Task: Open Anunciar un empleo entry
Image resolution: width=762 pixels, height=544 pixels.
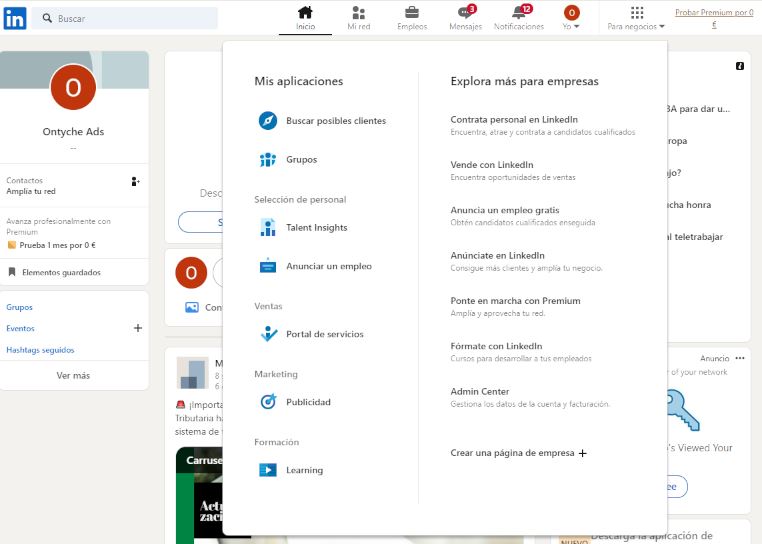Action: (x=328, y=267)
